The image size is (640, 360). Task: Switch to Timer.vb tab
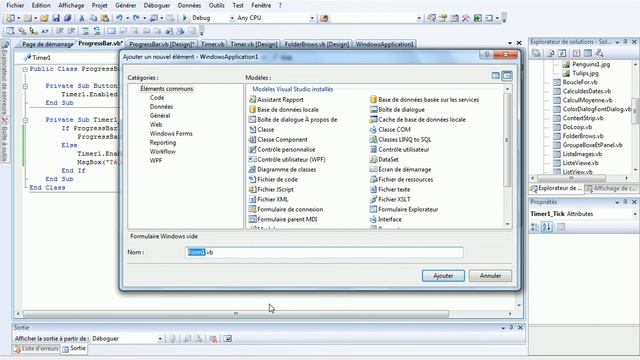212,44
